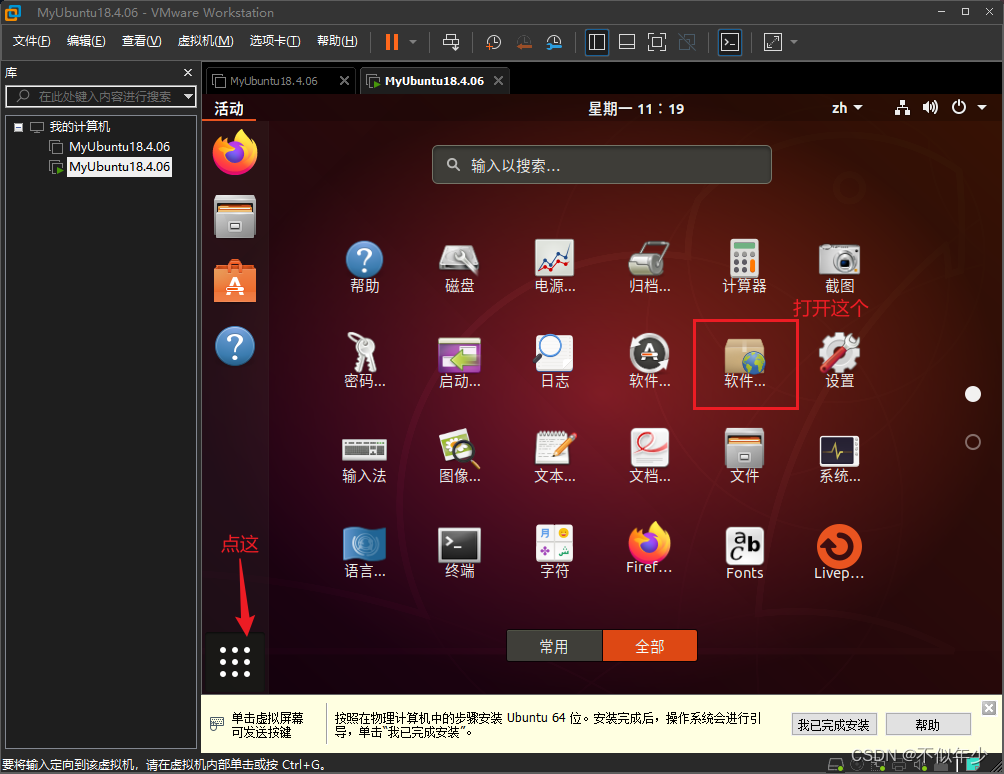
Task: Open System Monitor (系统) app
Action: [839, 458]
